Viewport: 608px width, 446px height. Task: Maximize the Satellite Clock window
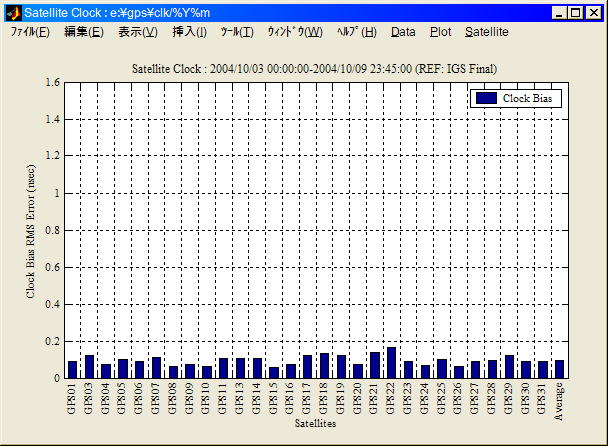[575, 12]
